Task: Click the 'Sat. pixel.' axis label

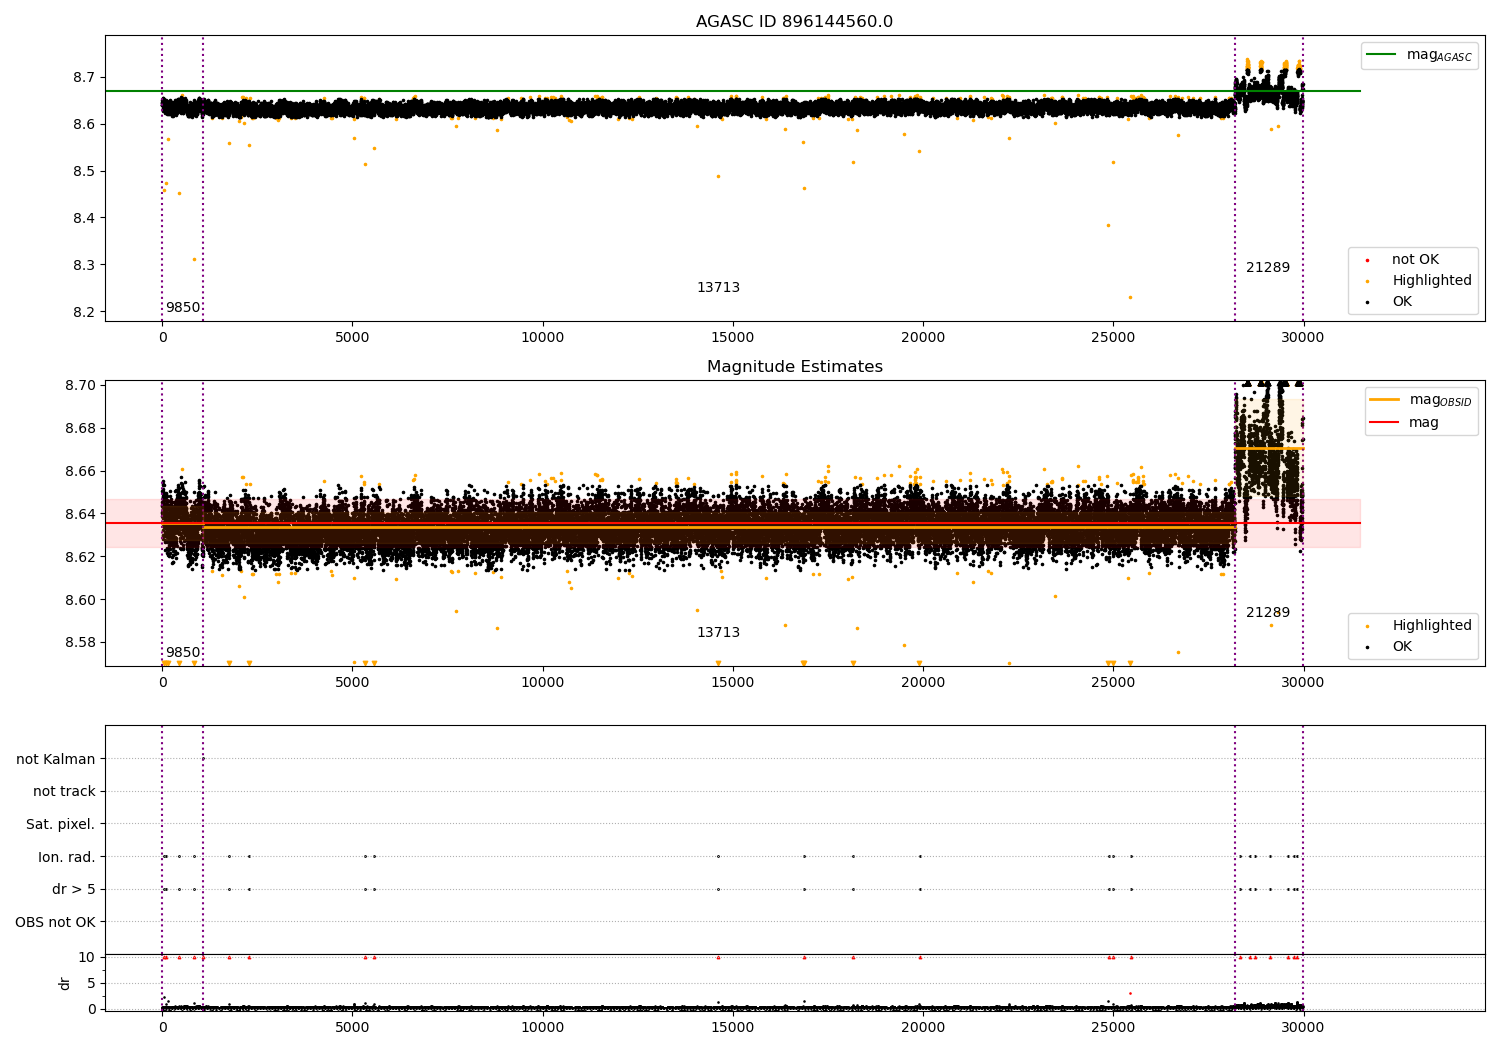Action: pos(61,824)
